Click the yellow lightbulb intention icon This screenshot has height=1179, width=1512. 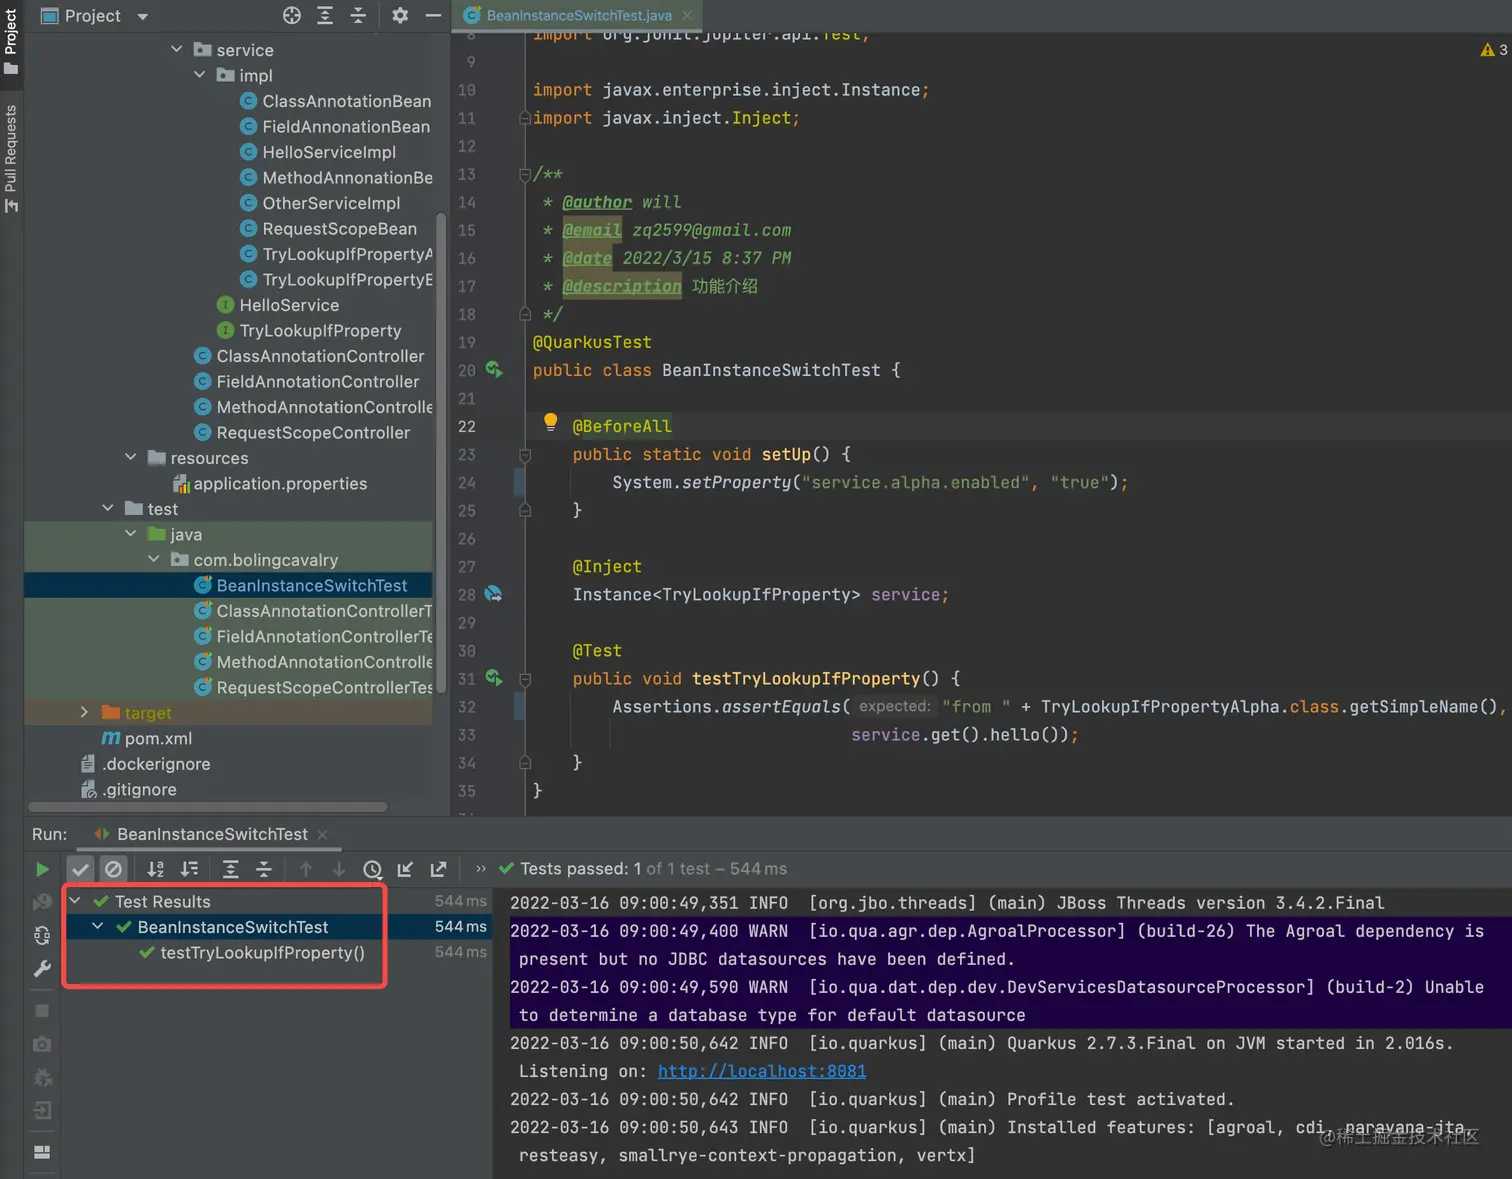550,422
